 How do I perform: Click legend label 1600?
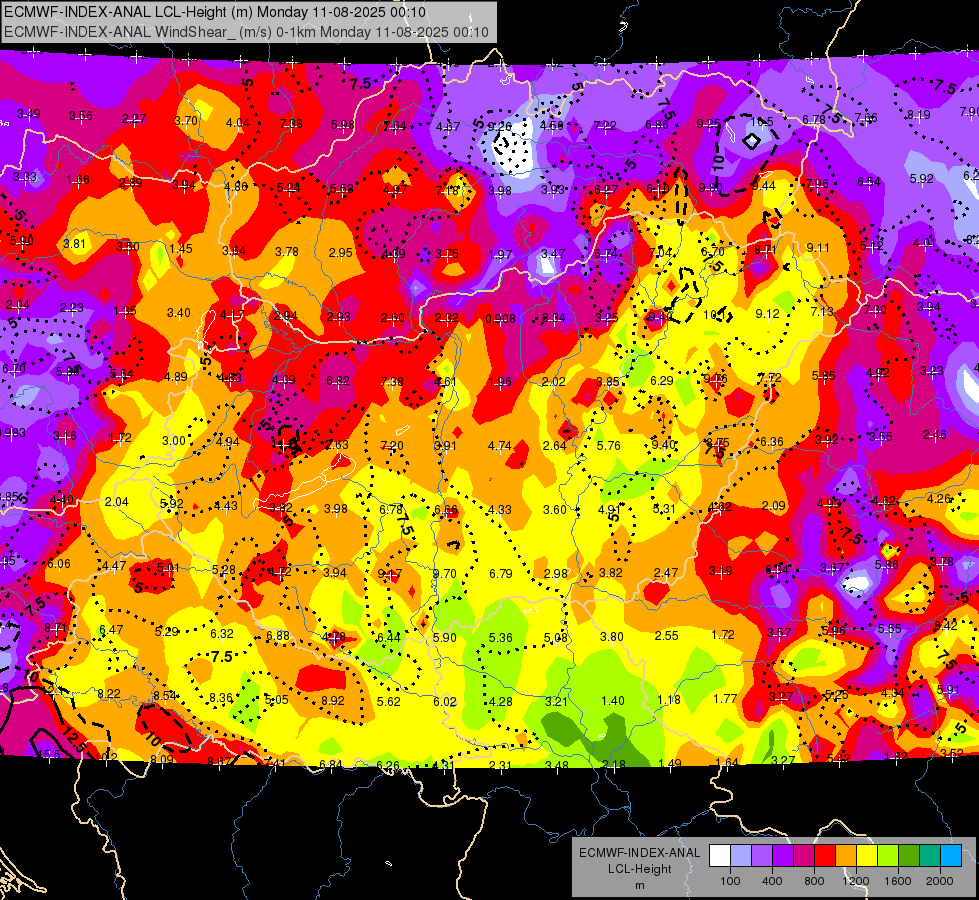pyautogui.click(x=897, y=881)
